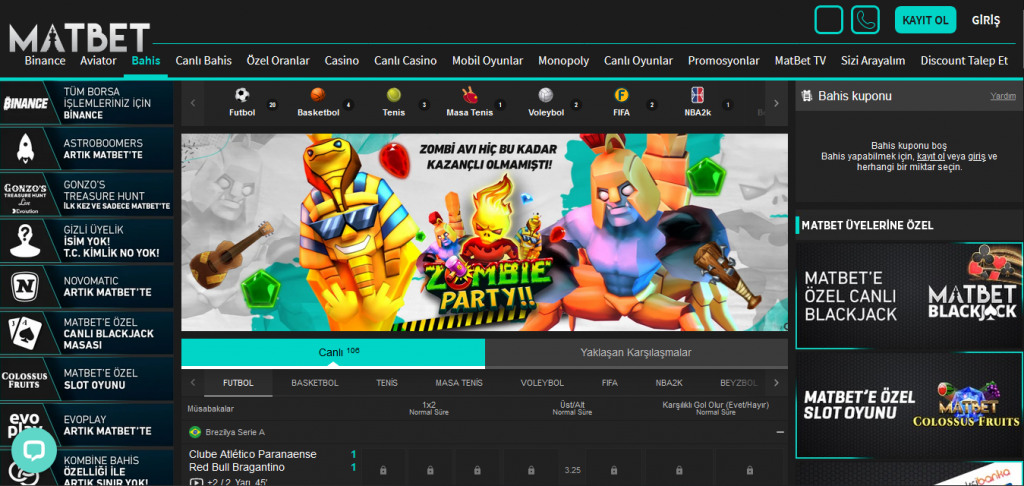Click the 3.25 odds value
Screen dimensions: 1024x486
coord(571,470)
